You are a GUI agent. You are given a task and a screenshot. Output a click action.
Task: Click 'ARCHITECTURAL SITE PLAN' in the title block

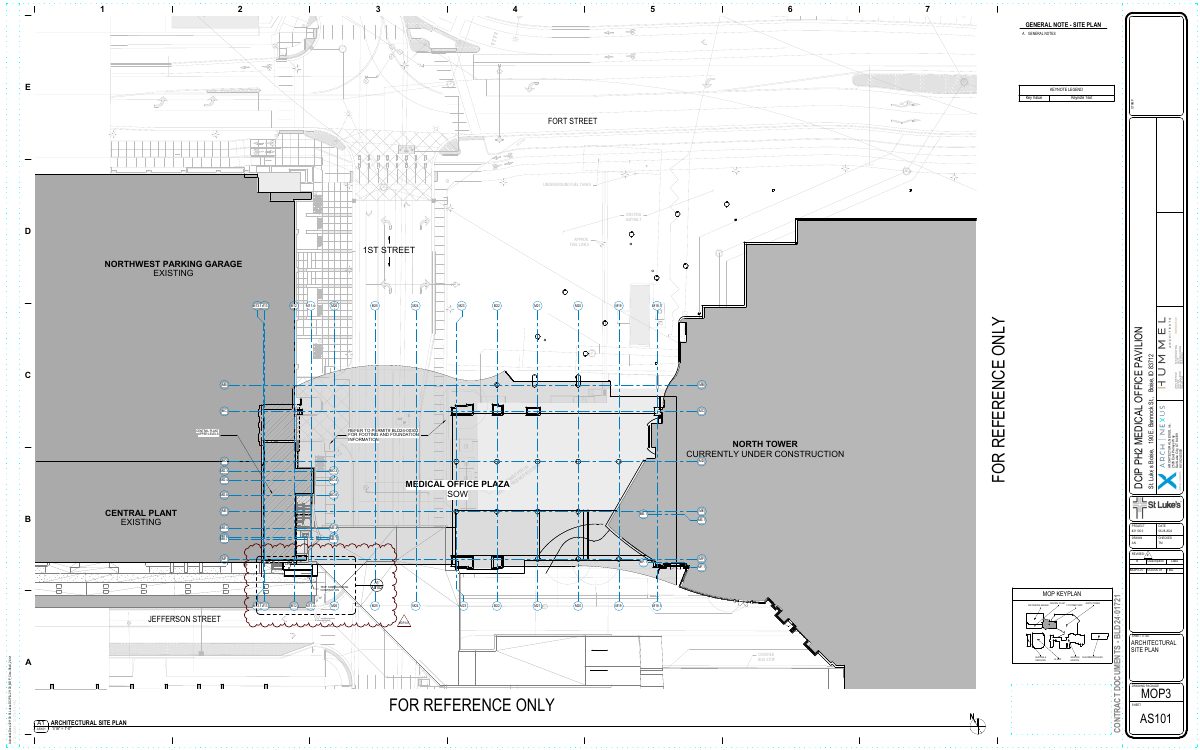click(x=1152, y=644)
